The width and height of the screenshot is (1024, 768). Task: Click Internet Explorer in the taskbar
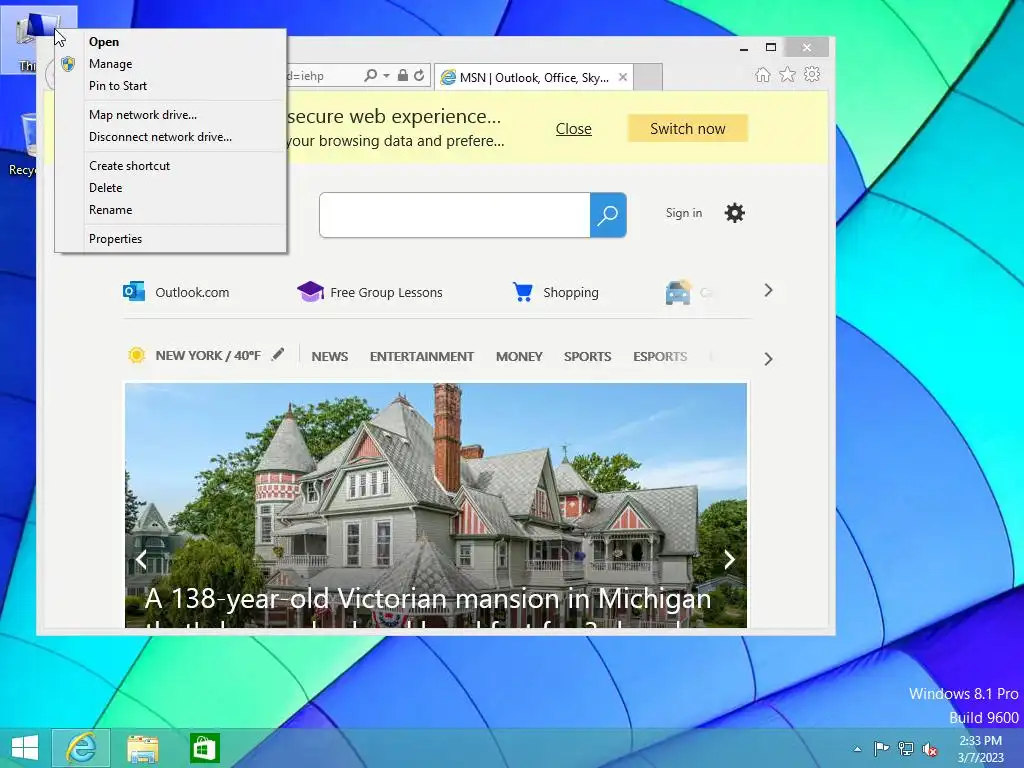point(81,748)
